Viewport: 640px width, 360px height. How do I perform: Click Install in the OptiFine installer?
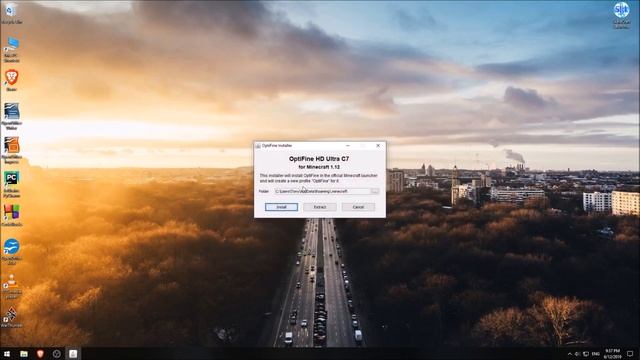coord(281,207)
